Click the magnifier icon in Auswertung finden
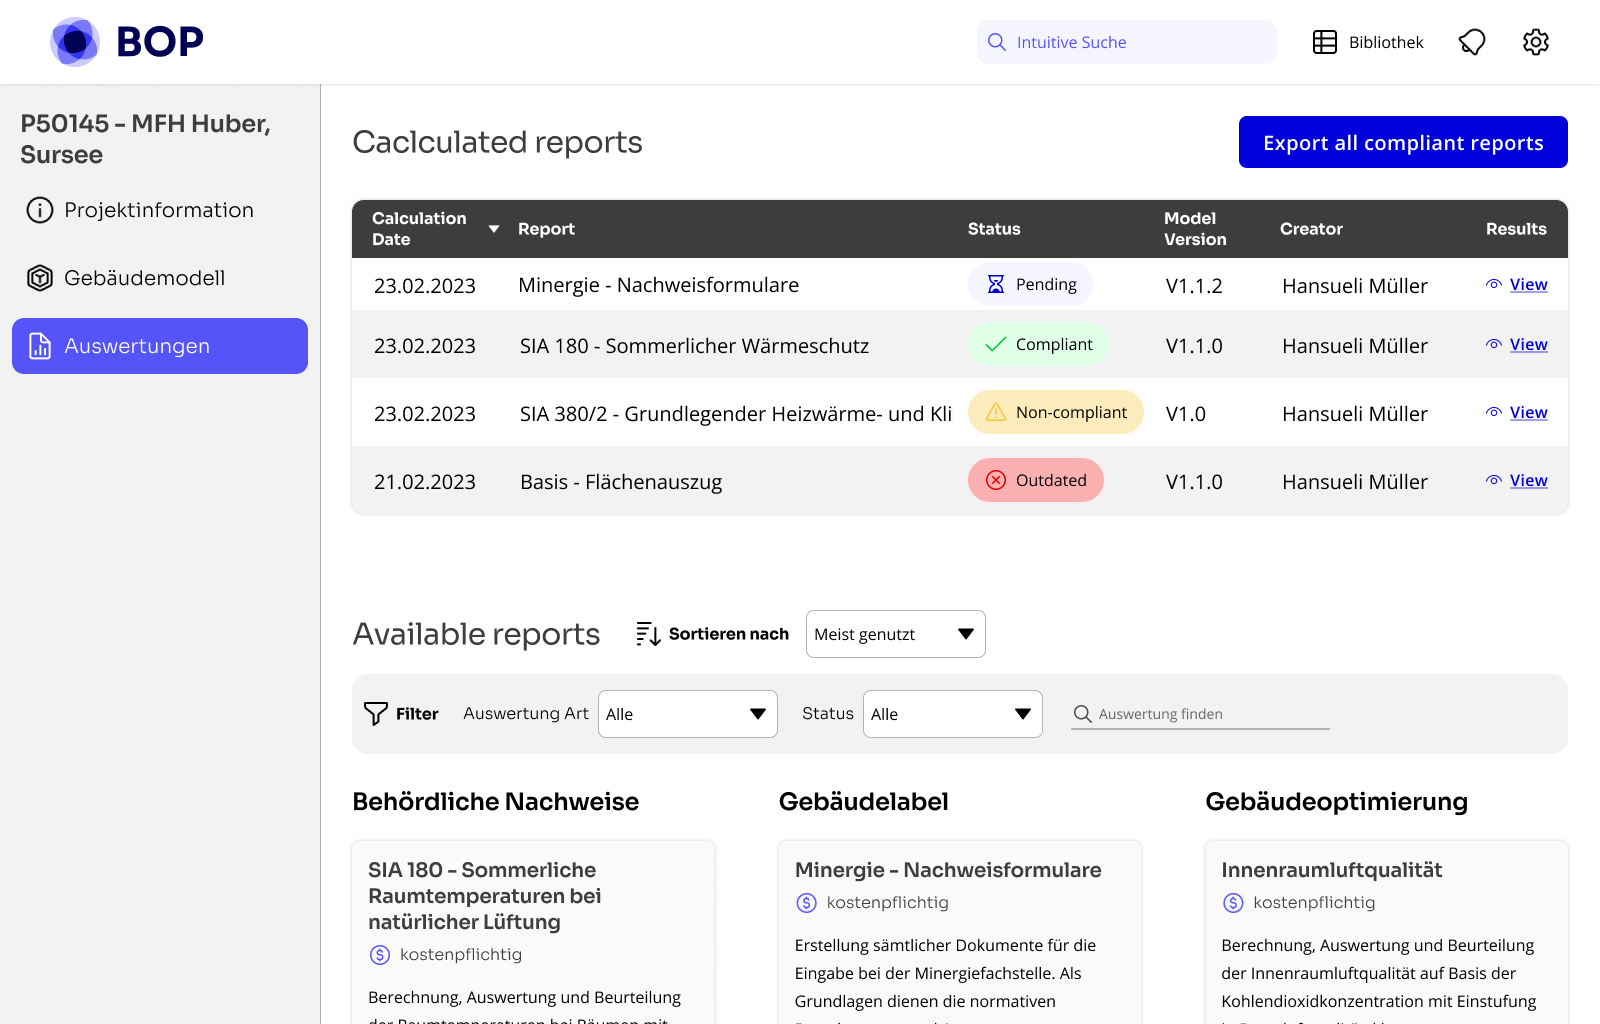The width and height of the screenshot is (1600, 1024). coord(1083,714)
